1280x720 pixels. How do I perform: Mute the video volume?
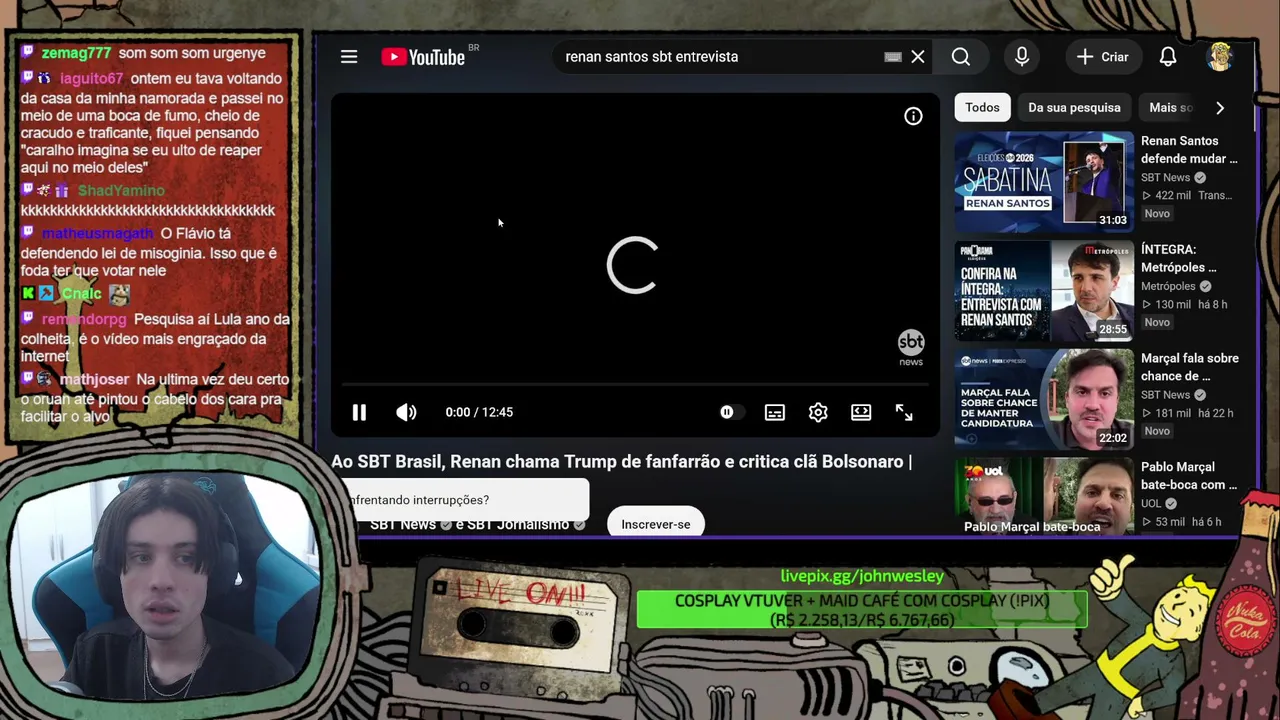pyautogui.click(x=406, y=412)
